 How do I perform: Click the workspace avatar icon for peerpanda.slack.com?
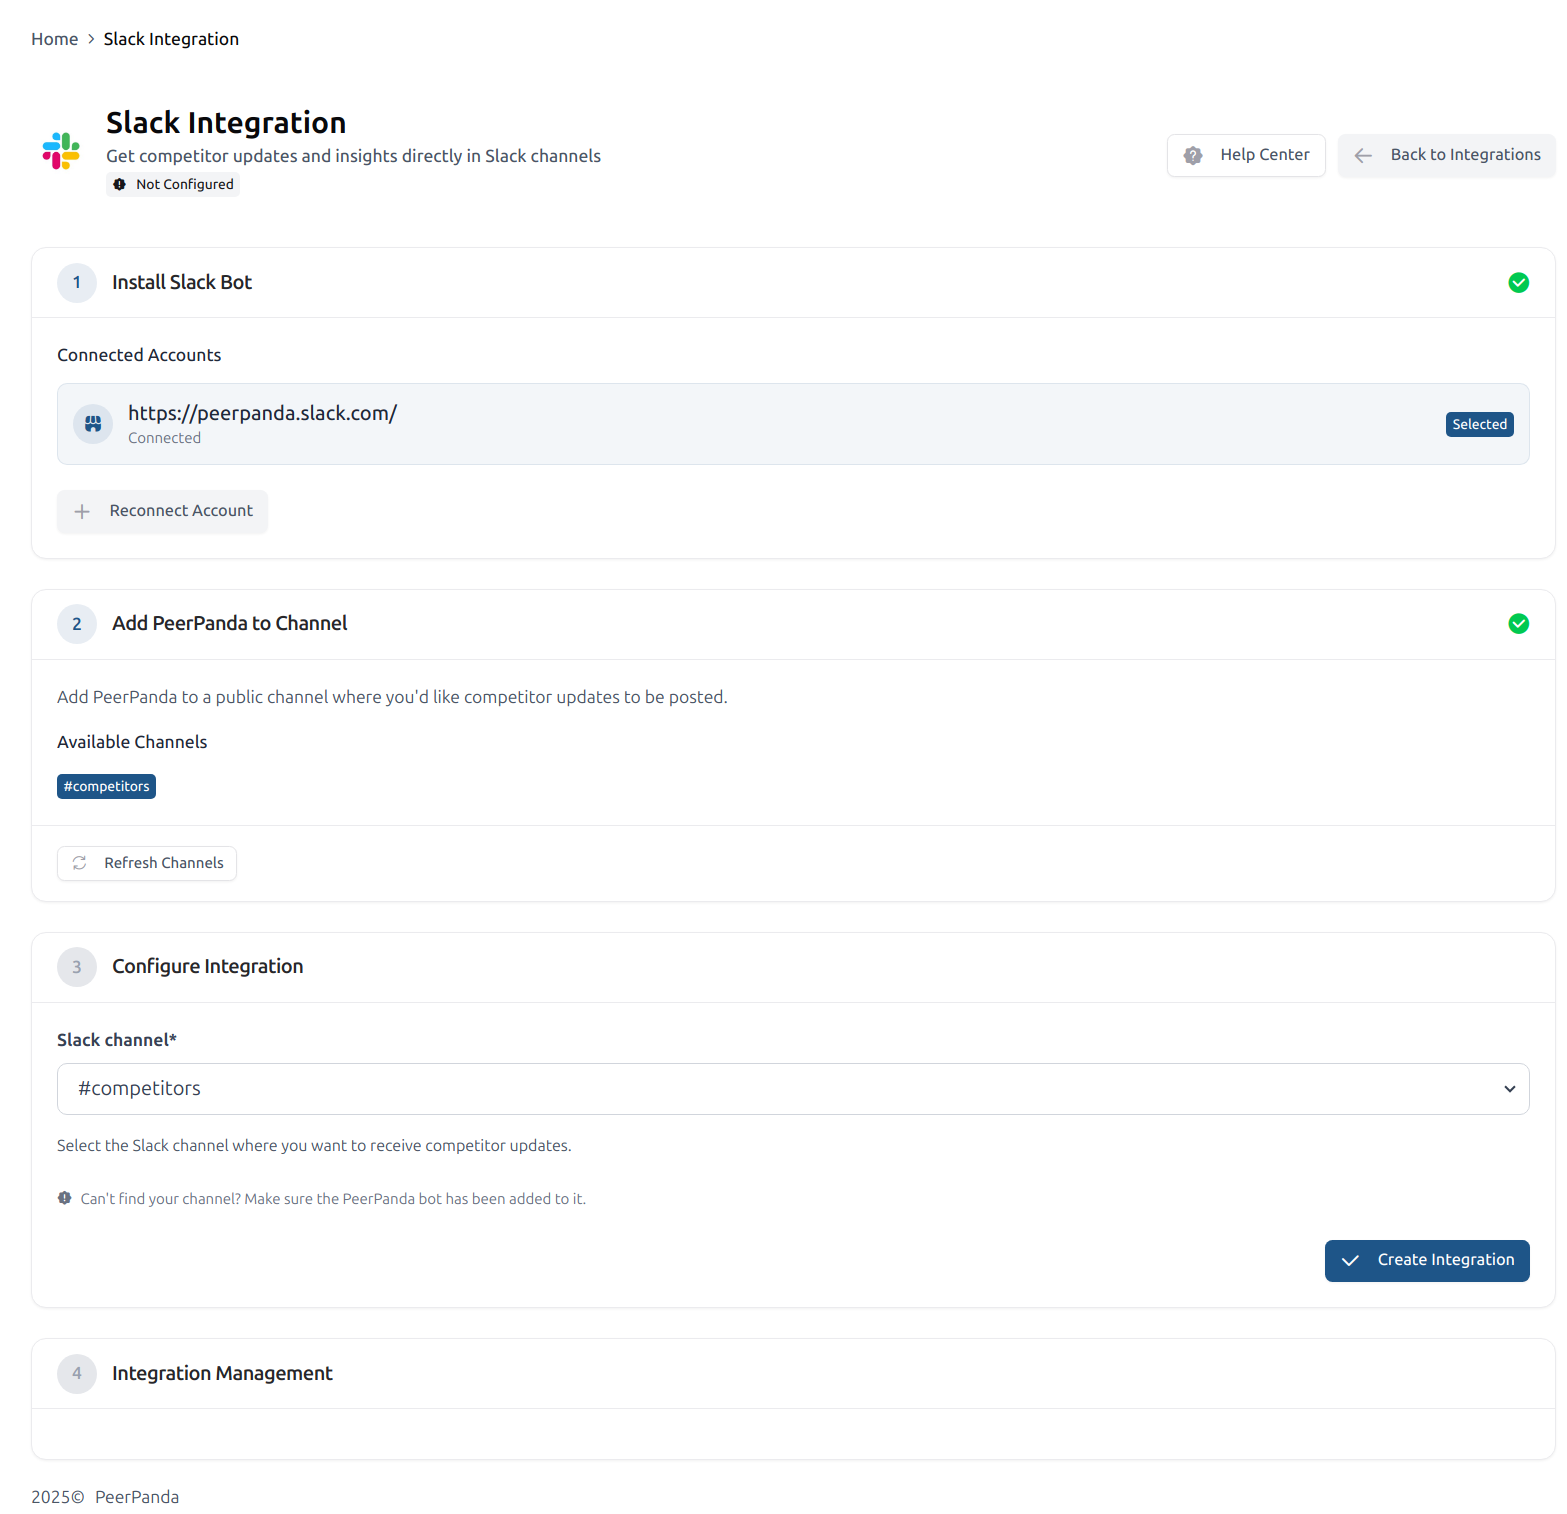coord(93,424)
